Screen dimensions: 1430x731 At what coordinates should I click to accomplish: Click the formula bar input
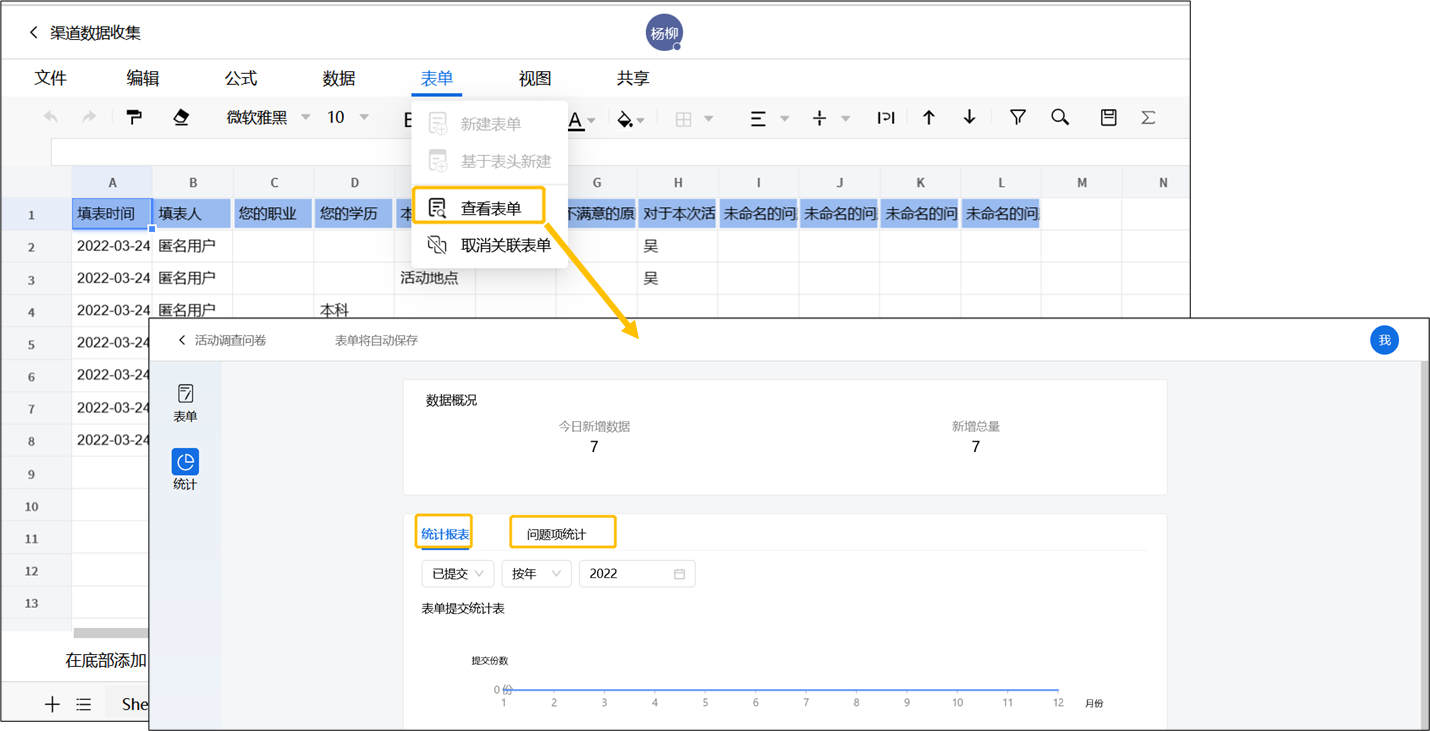620,152
